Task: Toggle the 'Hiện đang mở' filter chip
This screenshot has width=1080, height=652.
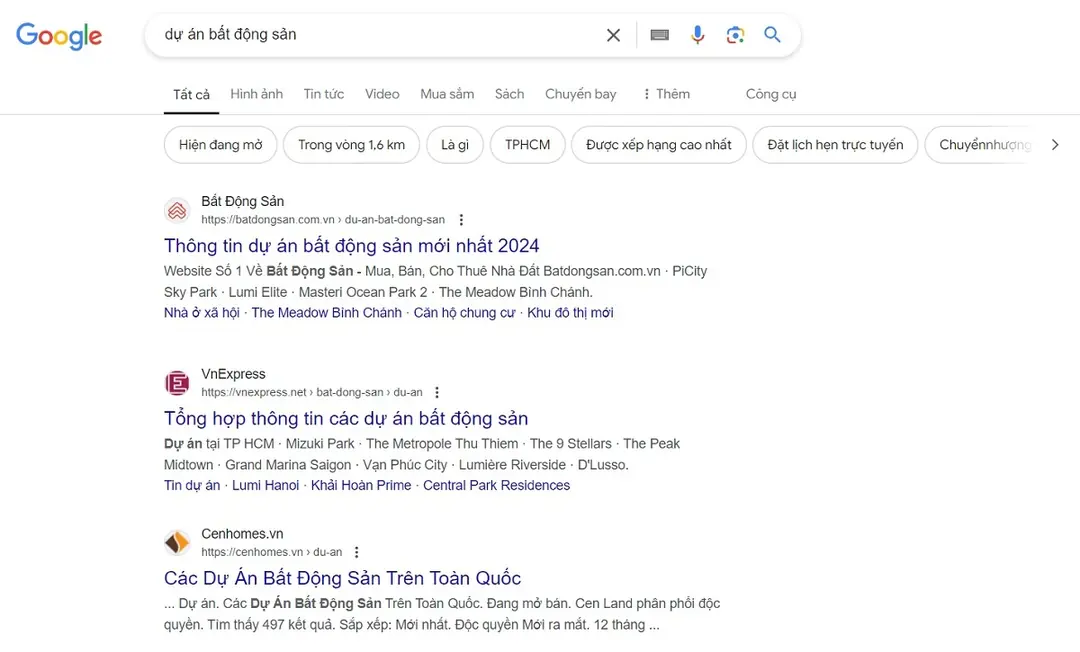Action: (220, 144)
